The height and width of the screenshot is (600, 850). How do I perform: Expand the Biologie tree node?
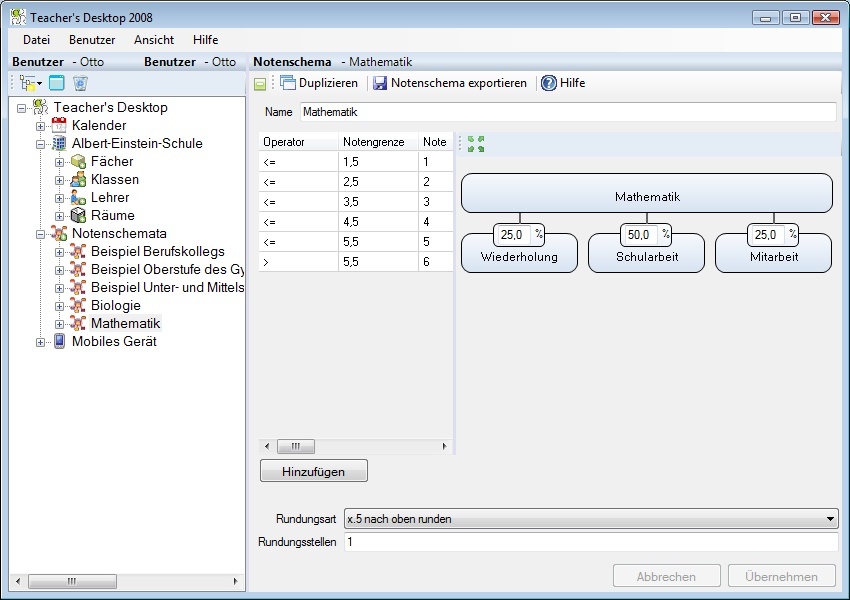59,306
